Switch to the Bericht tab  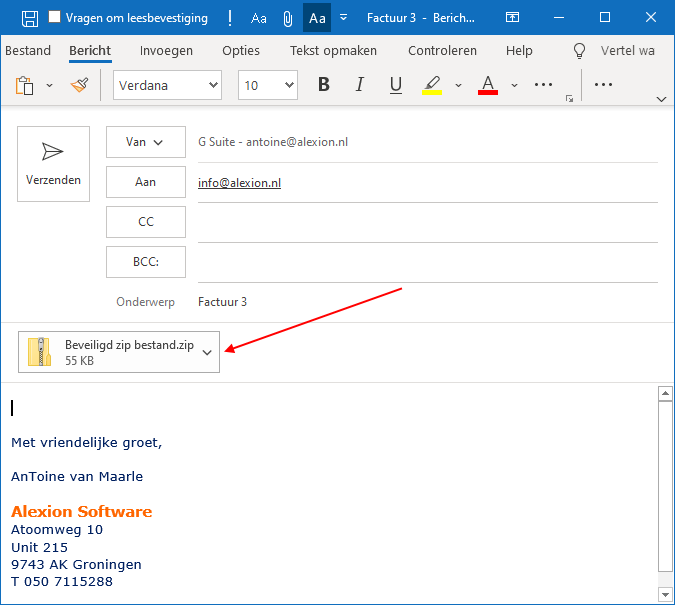click(90, 51)
